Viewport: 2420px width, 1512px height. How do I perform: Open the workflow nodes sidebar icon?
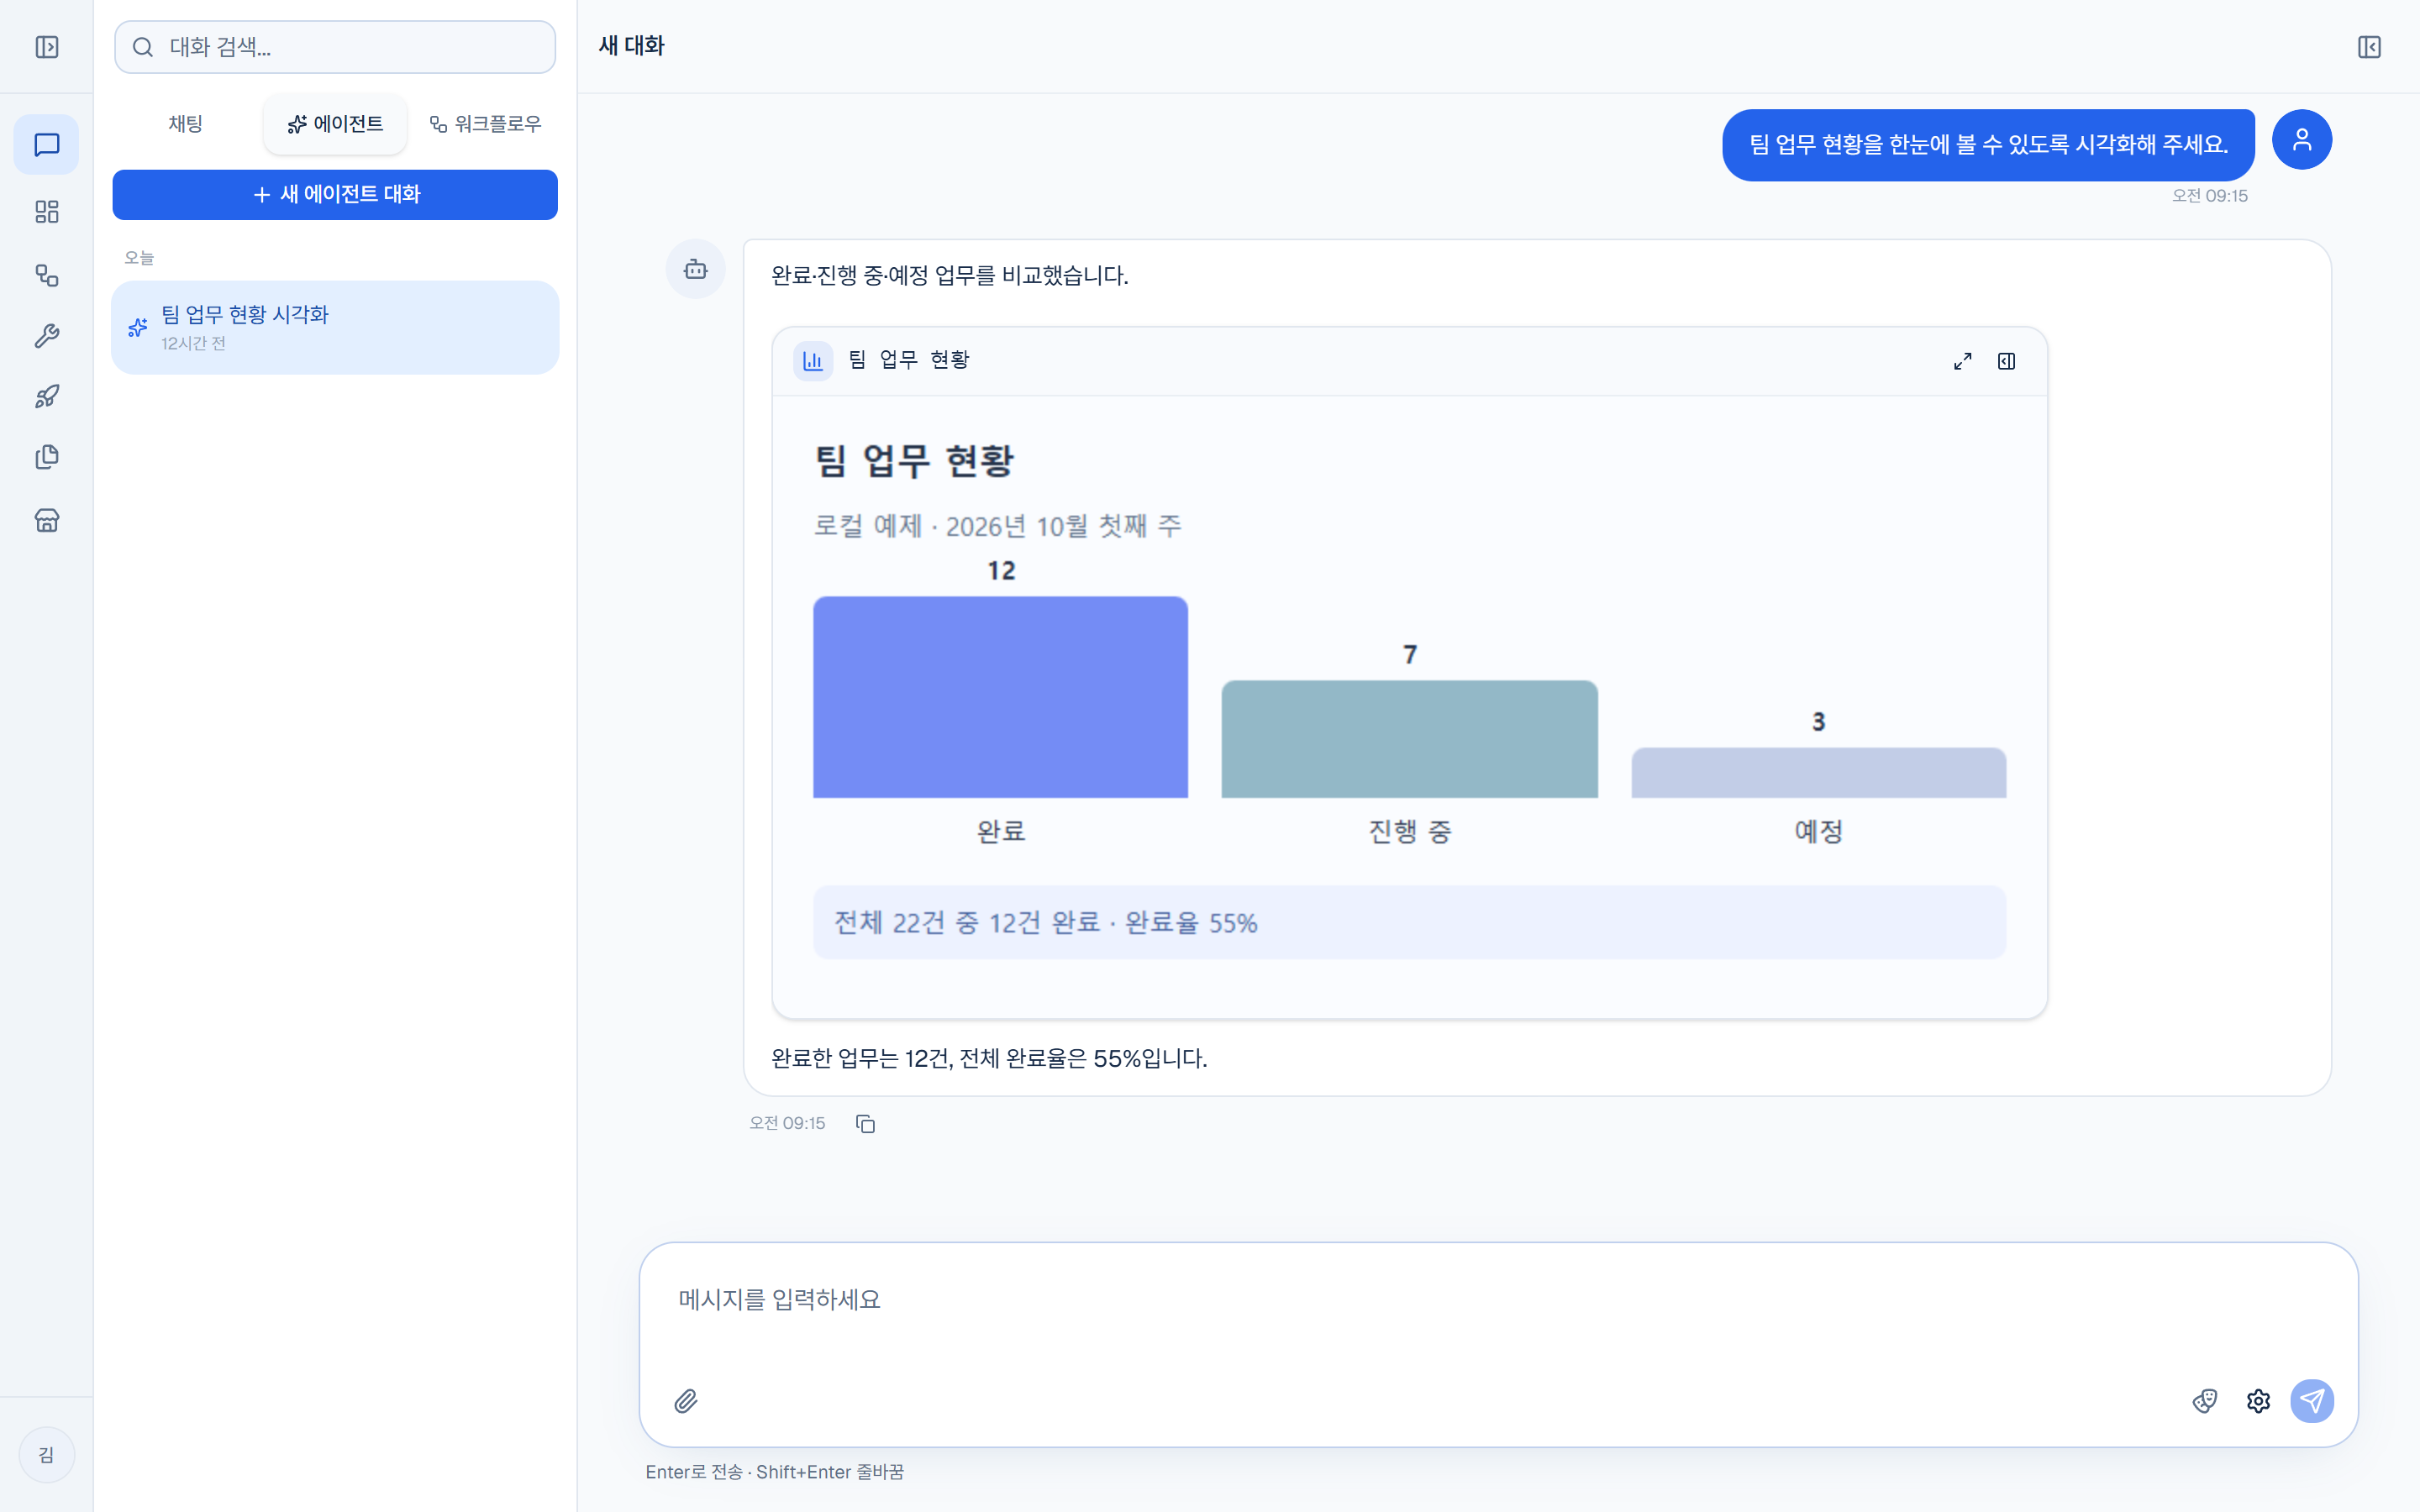(47, 275)
